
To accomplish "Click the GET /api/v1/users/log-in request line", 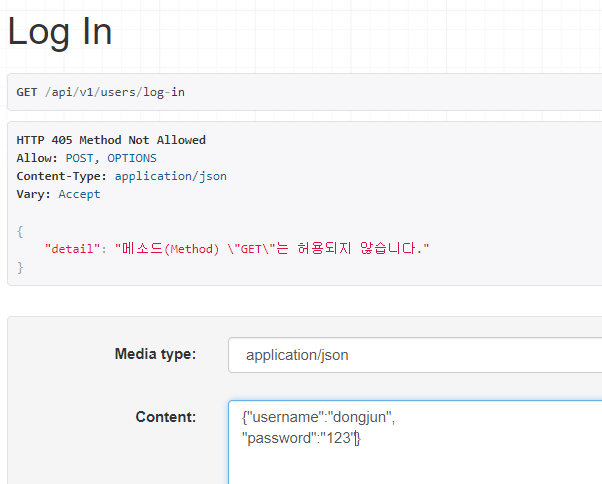I will click(101, 92).
